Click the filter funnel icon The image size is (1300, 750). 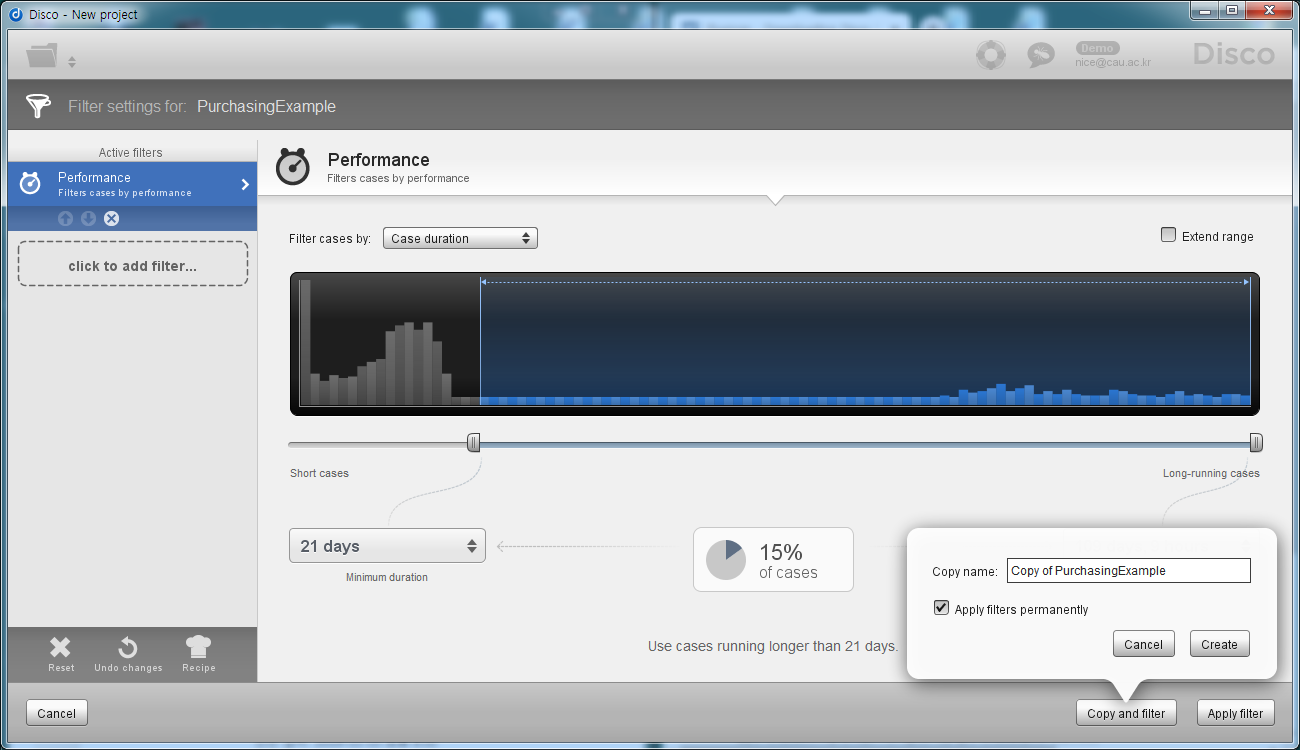[38, 106]
